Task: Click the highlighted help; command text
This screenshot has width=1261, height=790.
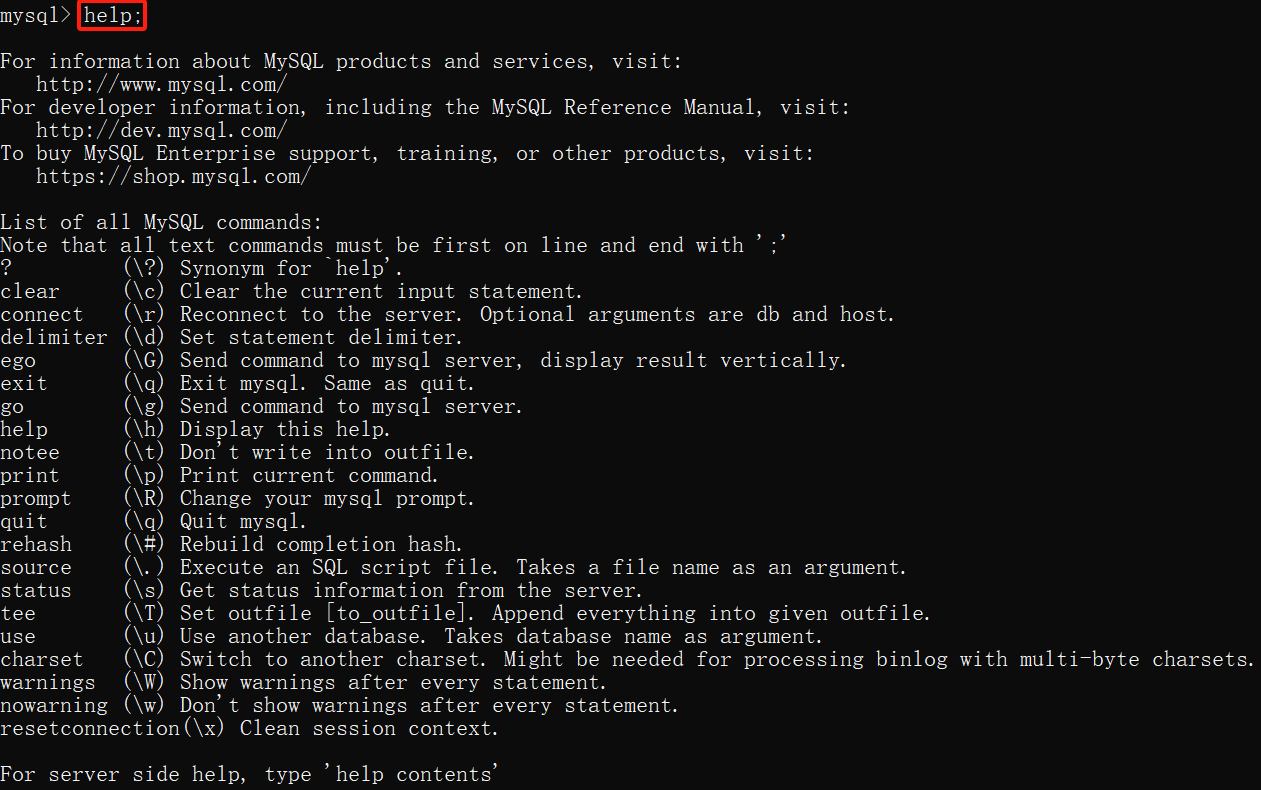Action: [113, 16]
